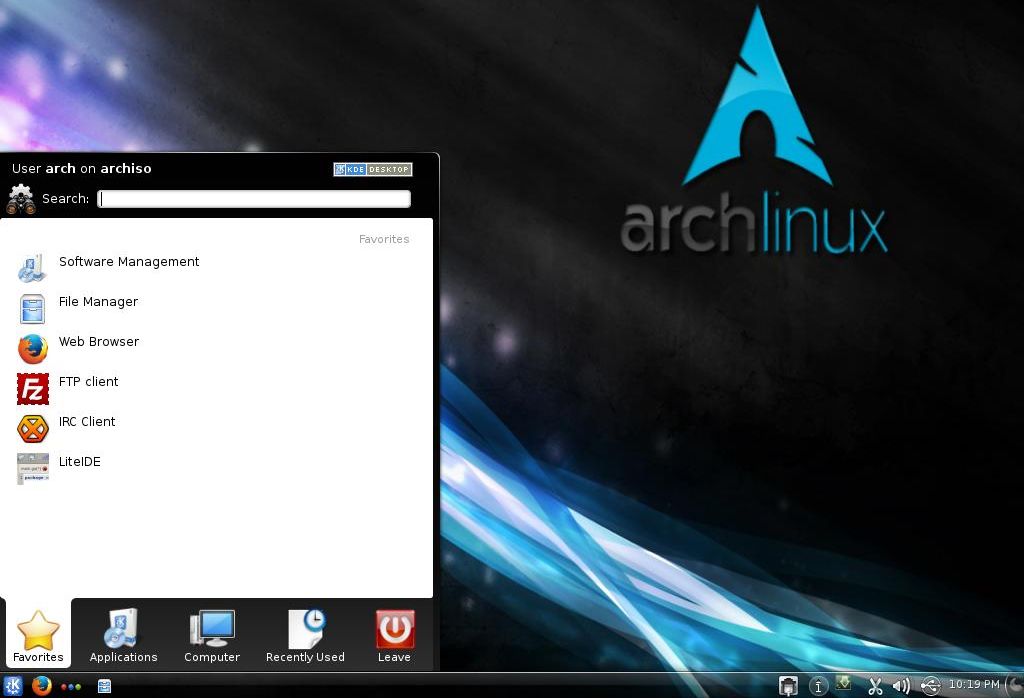This screenshot has height=698, width=1024.
Task: Select the Leave tab
Action: coord(394,636)
